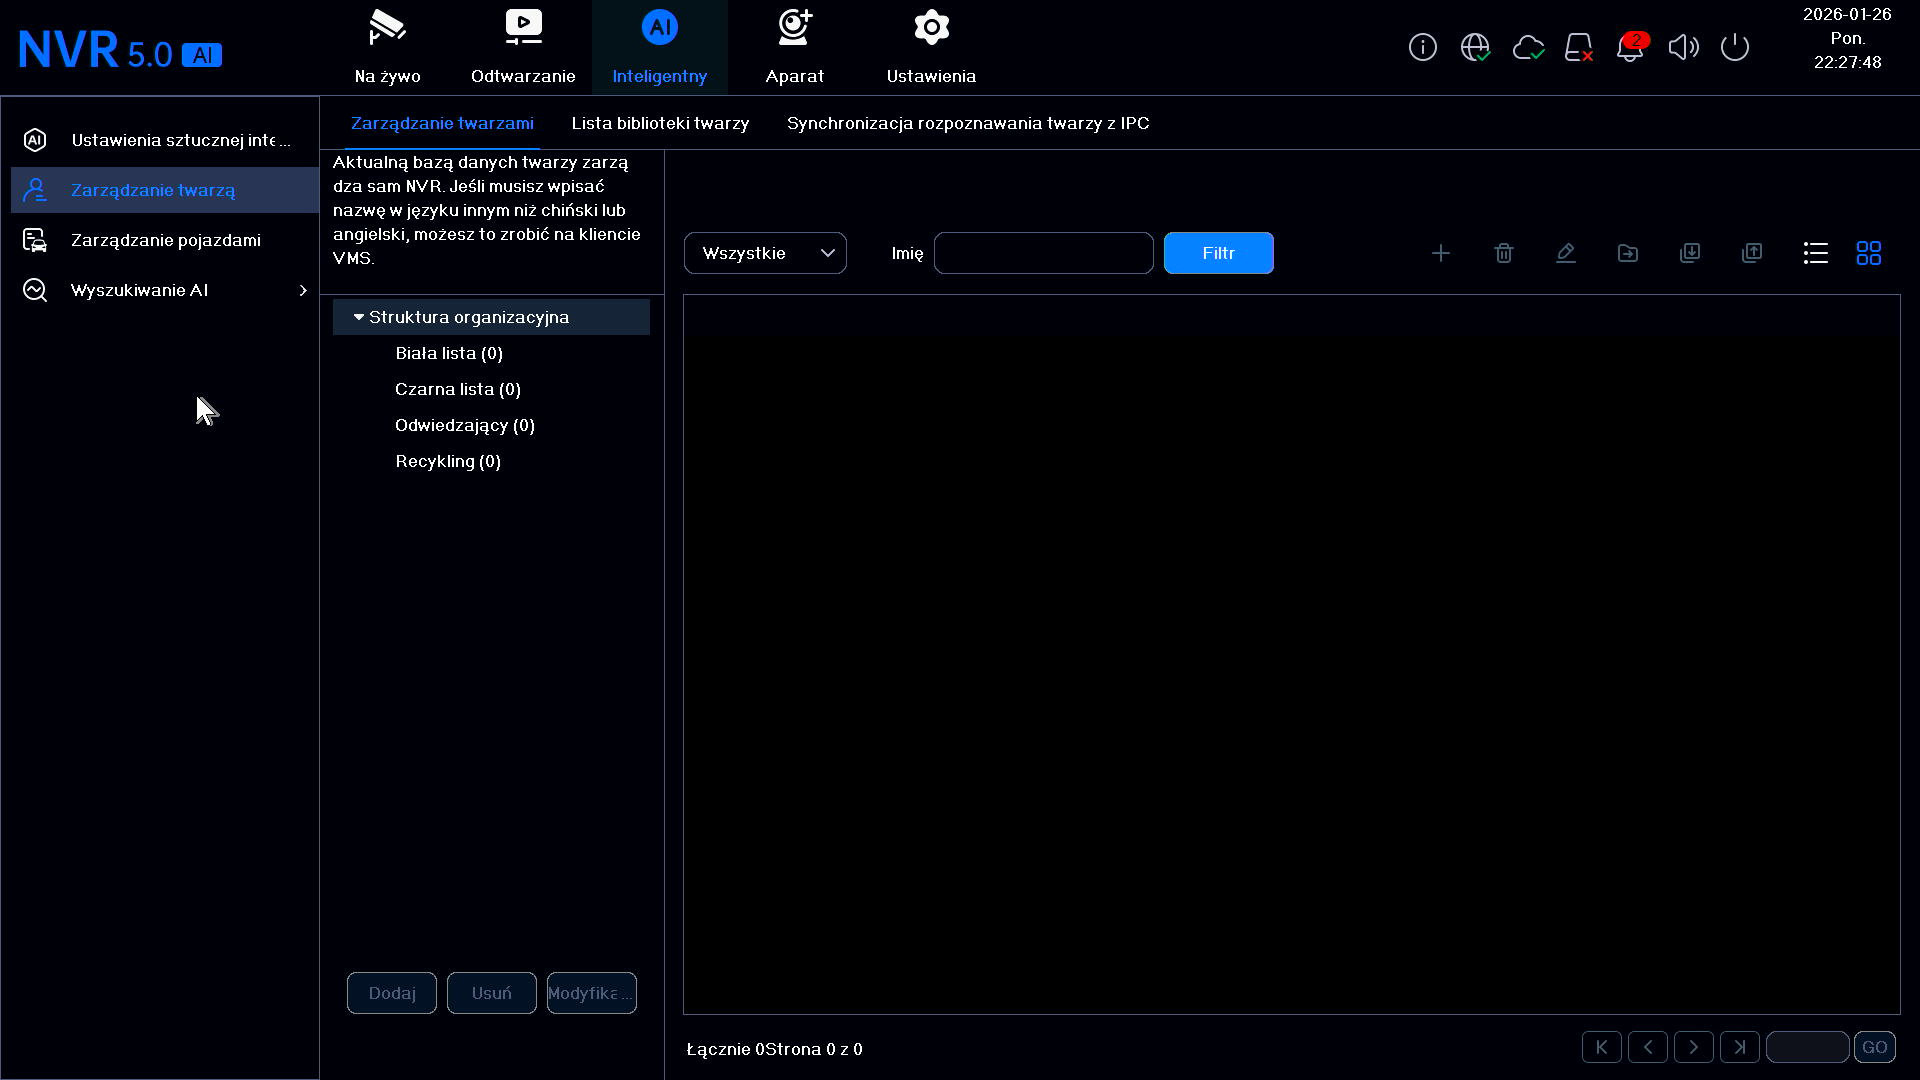
Task: Click the move-to-folder icon
Action: point(1628,253)
